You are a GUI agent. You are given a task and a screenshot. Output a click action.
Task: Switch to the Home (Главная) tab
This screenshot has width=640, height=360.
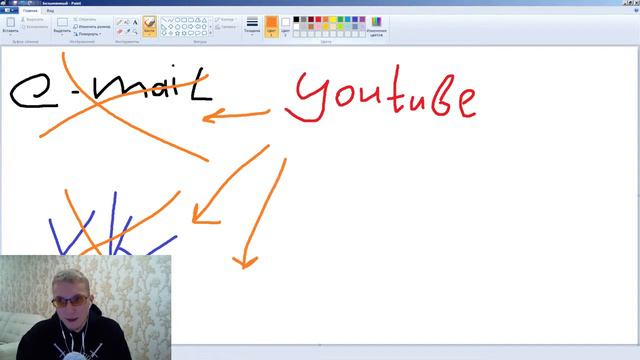click(x=30, y=11)
